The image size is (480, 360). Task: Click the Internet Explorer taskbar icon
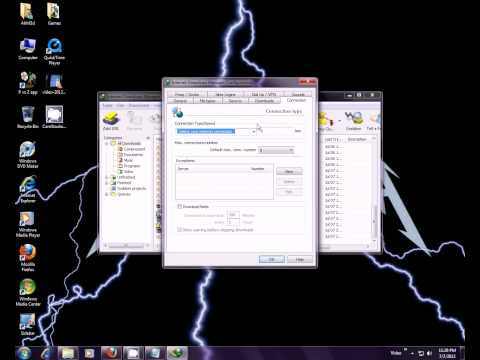pos(46,353)
